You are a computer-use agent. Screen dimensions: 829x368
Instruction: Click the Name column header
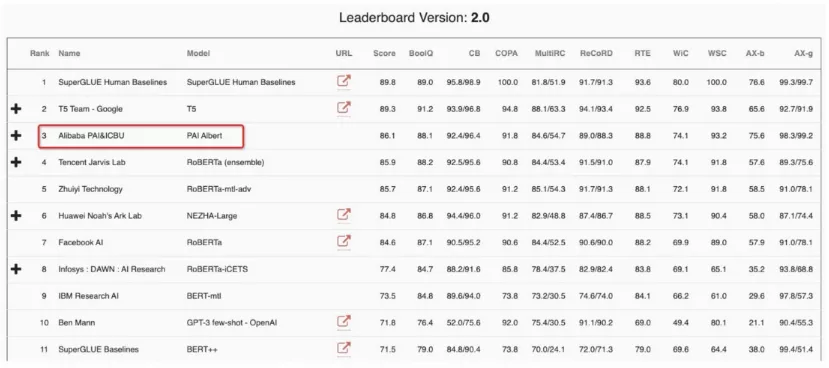(x=69, y=53)
